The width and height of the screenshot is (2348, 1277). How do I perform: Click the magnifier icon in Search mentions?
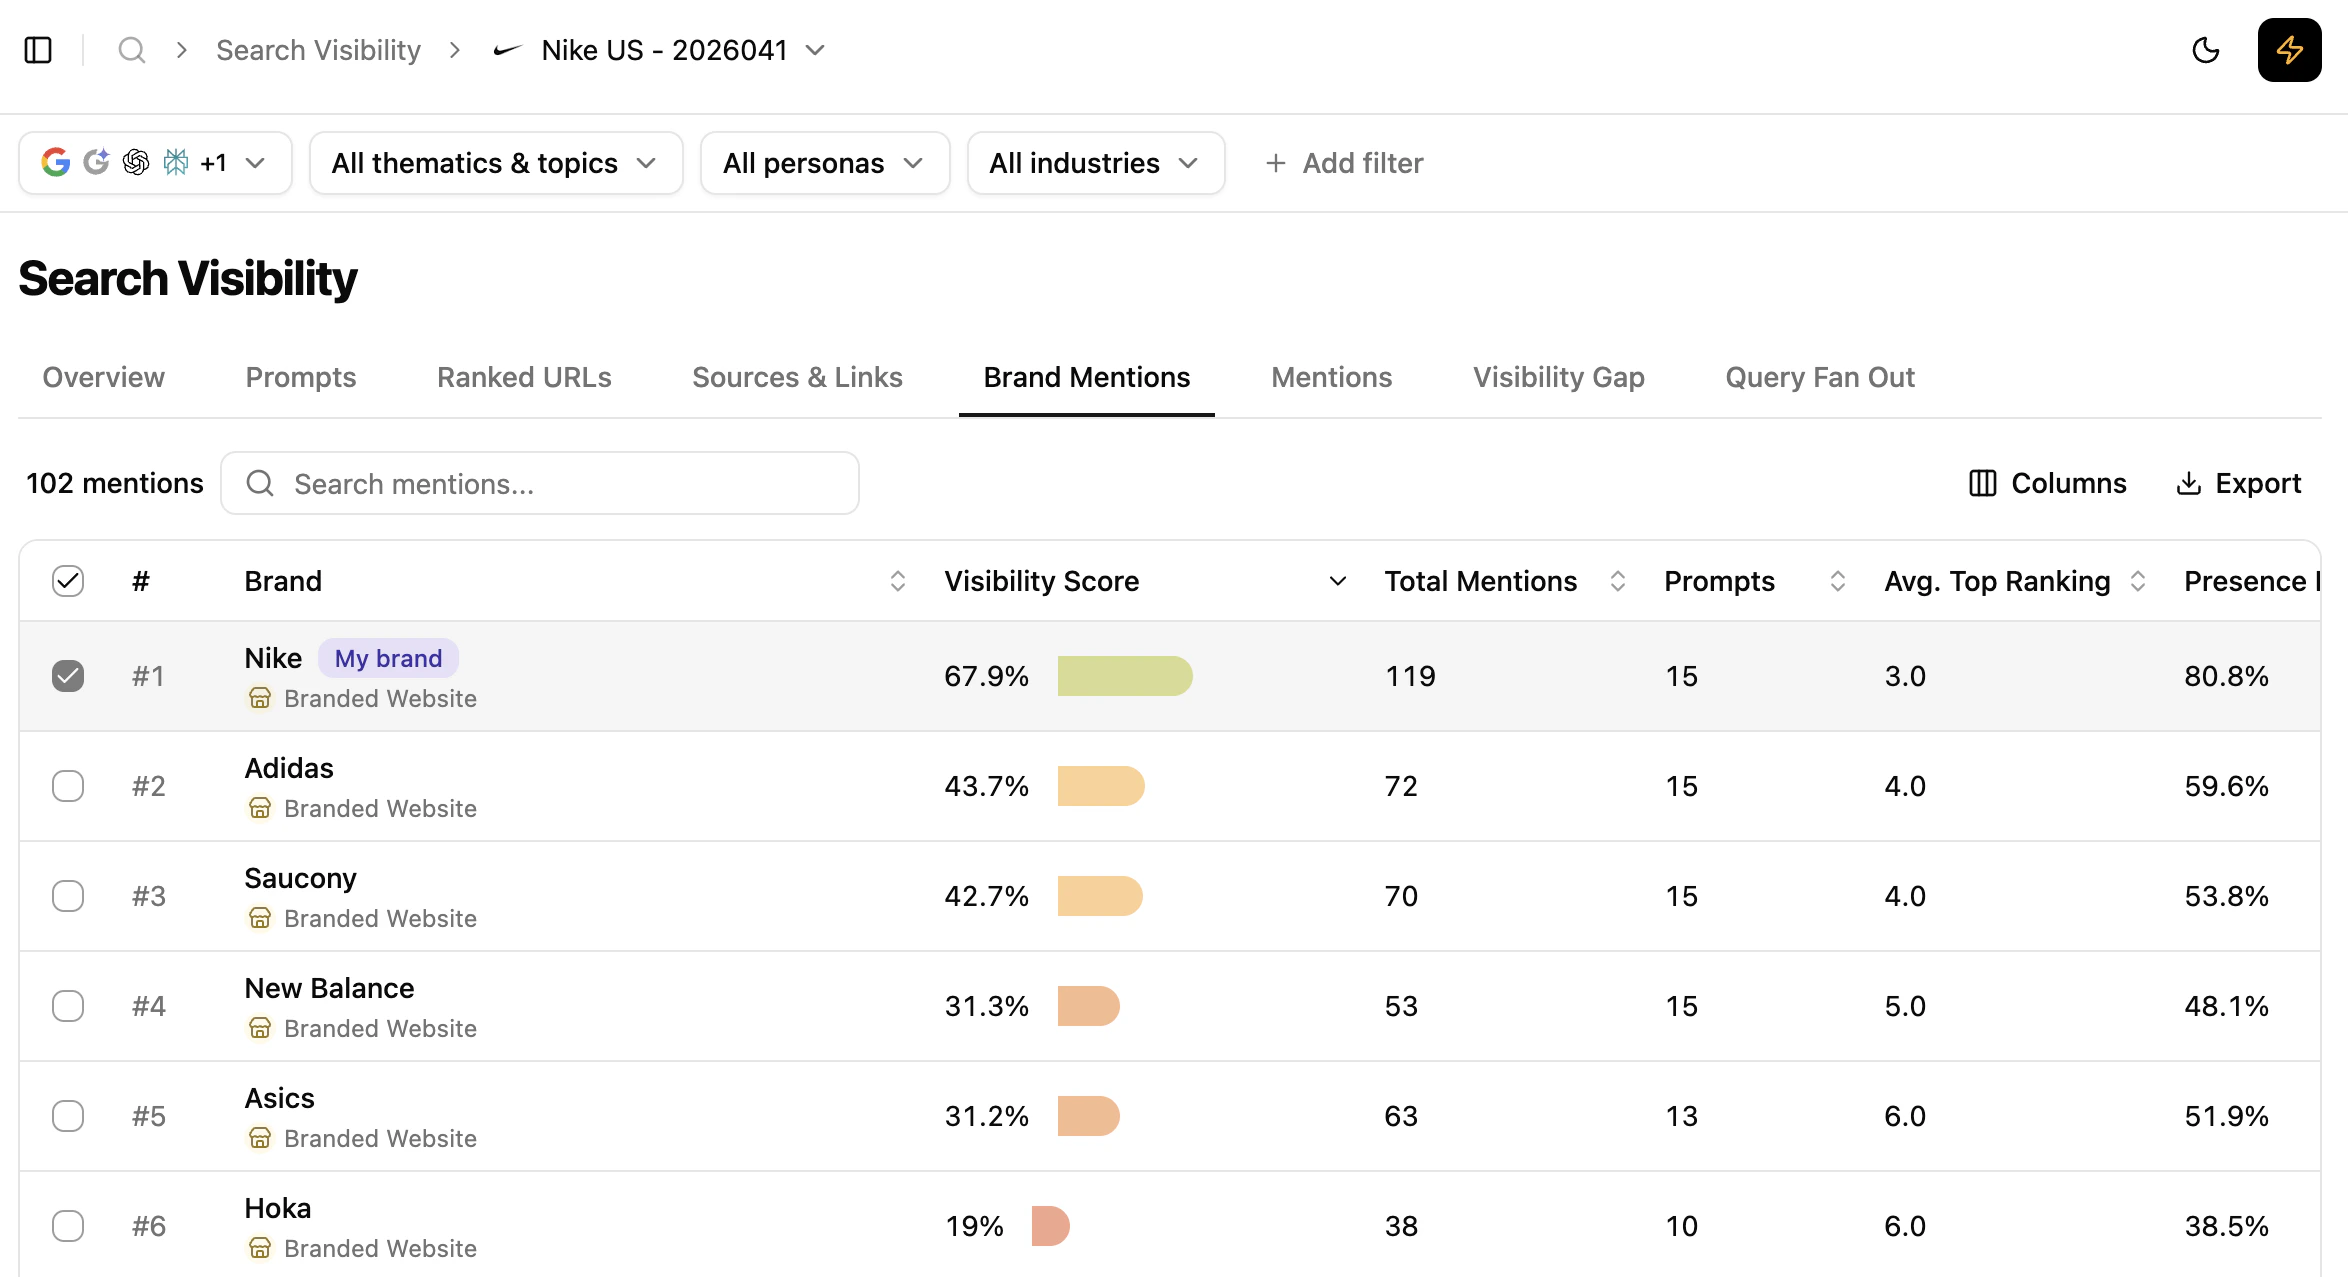pyautogui.click(x=260, y=483)
